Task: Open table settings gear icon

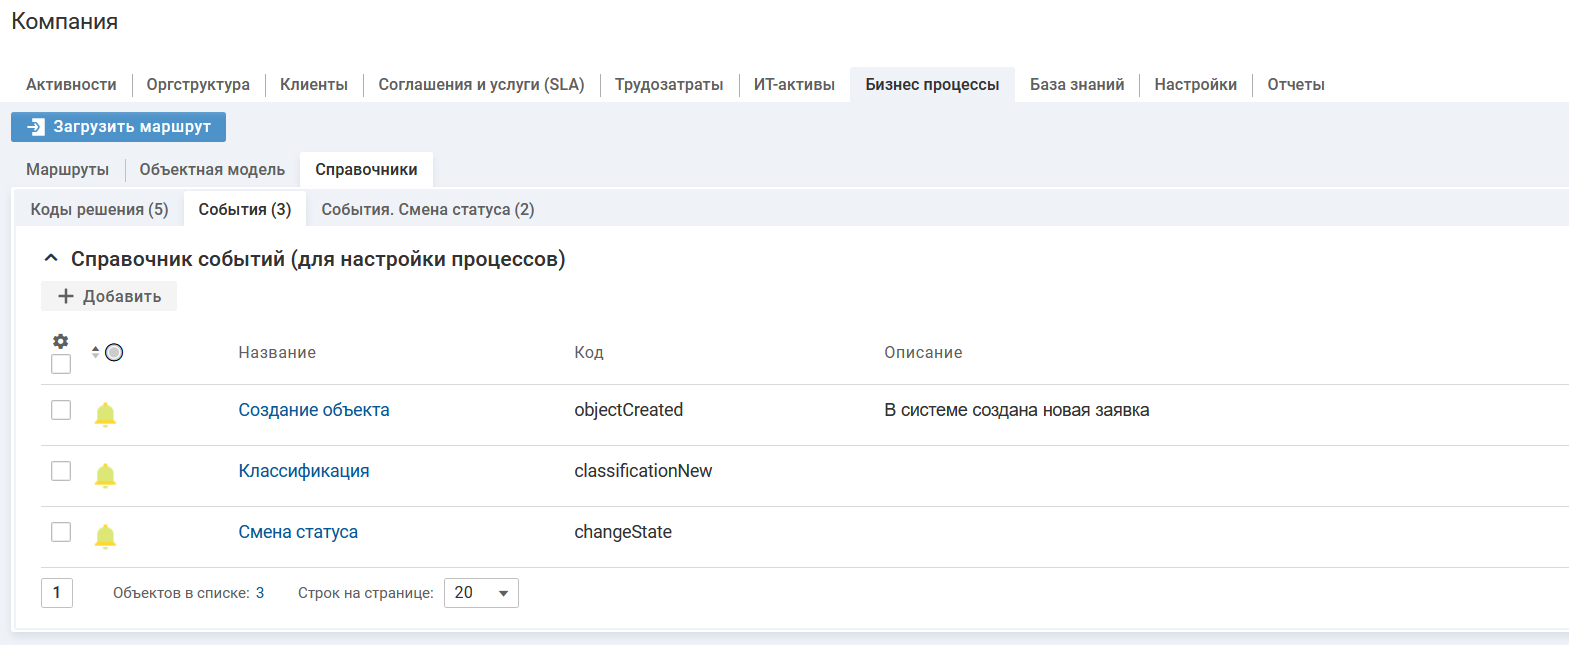Action: (x=61, y=341)
